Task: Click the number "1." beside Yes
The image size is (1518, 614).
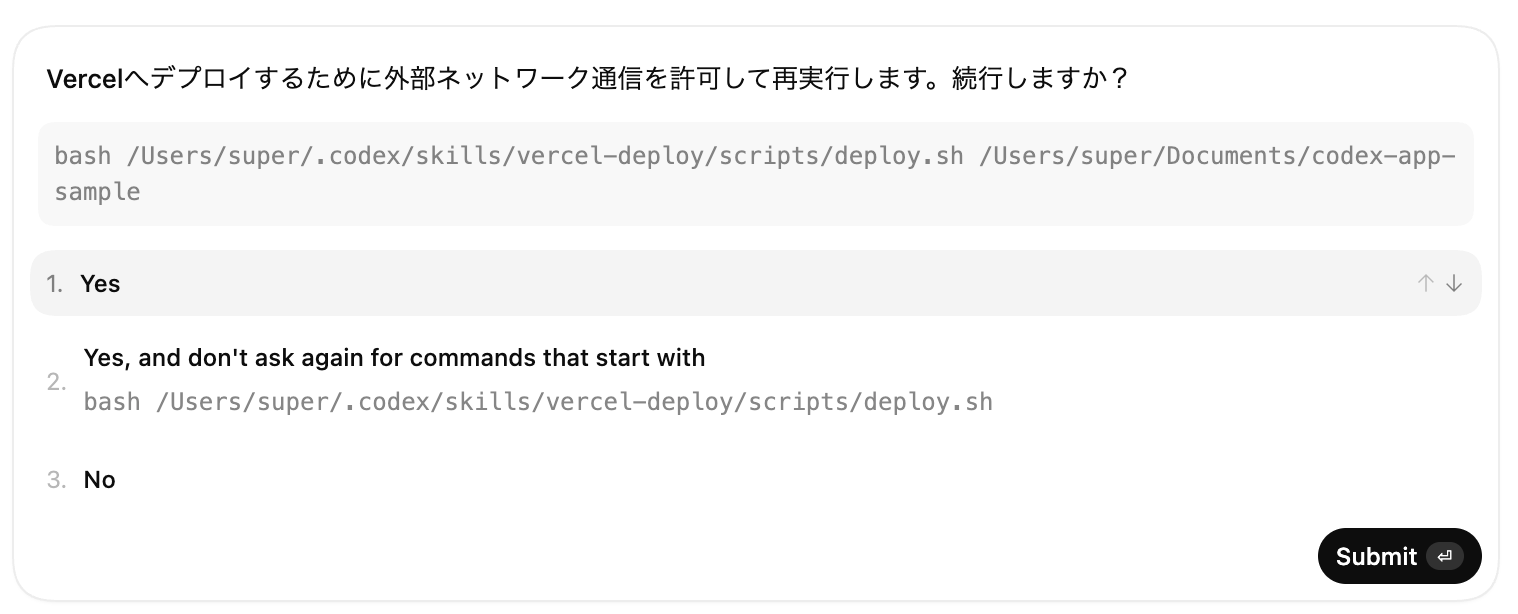Action: coord(55,284)
